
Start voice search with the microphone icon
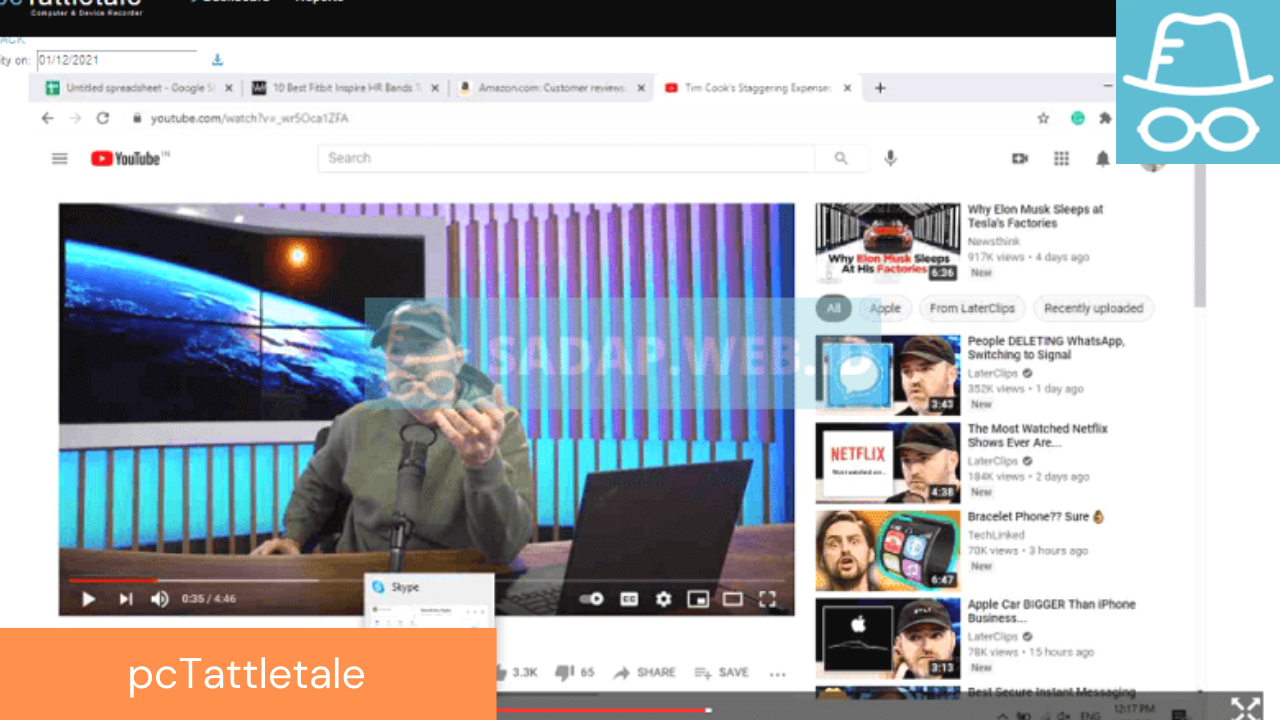pos(890,158)
